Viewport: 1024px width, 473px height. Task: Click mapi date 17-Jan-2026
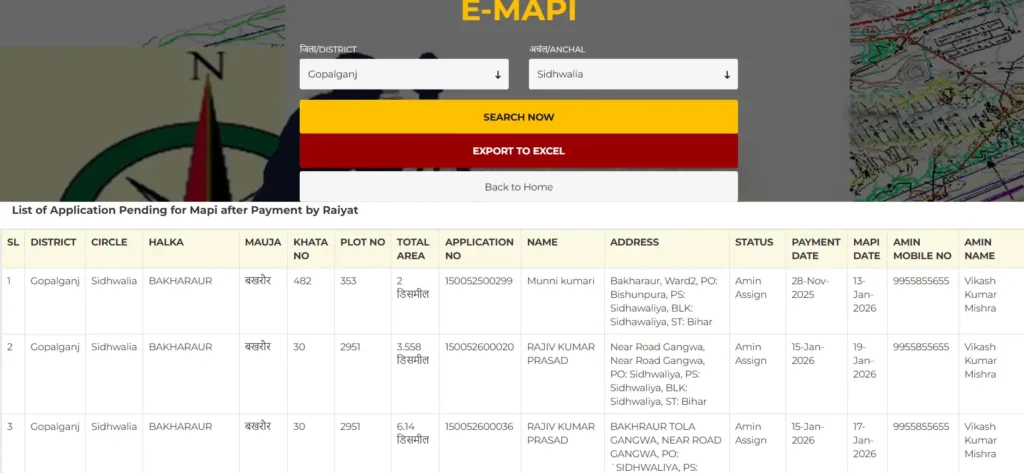865,440
